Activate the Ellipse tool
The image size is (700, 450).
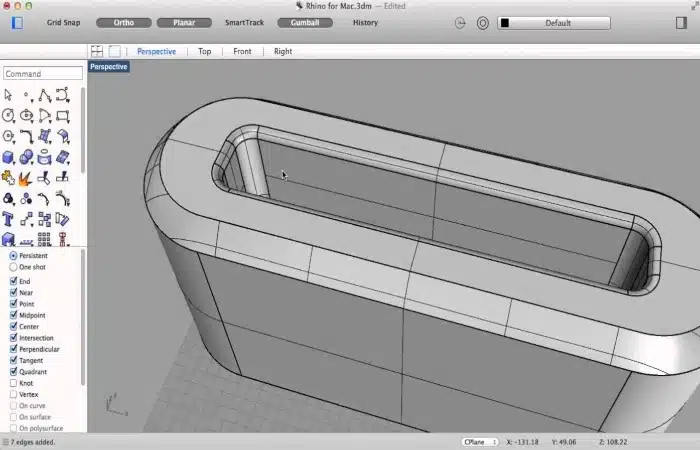[27, 116]
